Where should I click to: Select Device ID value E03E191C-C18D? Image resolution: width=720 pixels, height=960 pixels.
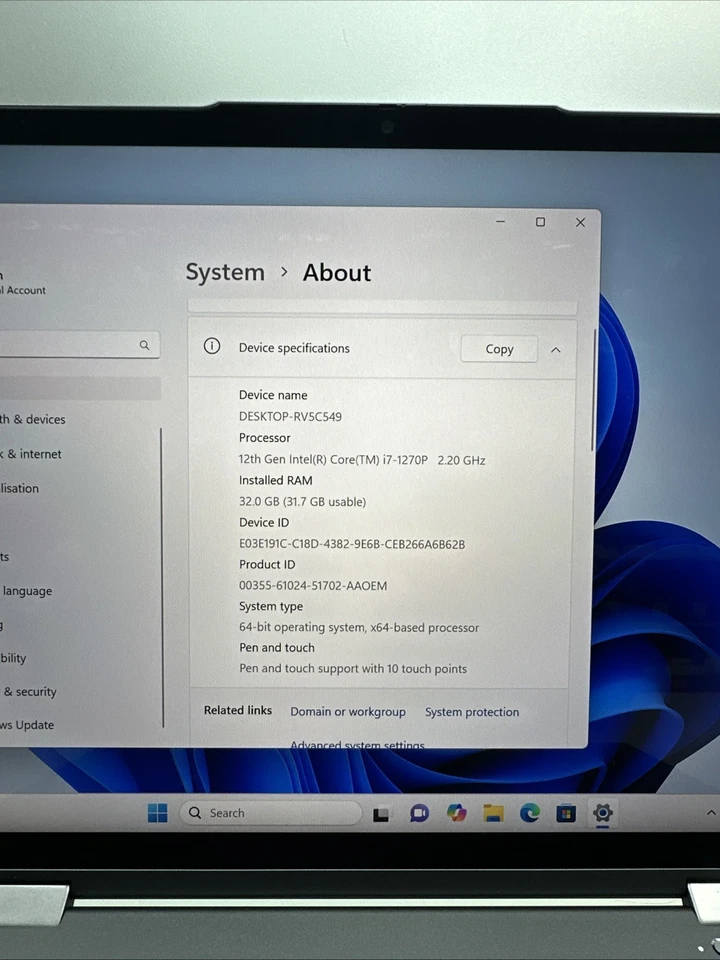pos(352,544)
